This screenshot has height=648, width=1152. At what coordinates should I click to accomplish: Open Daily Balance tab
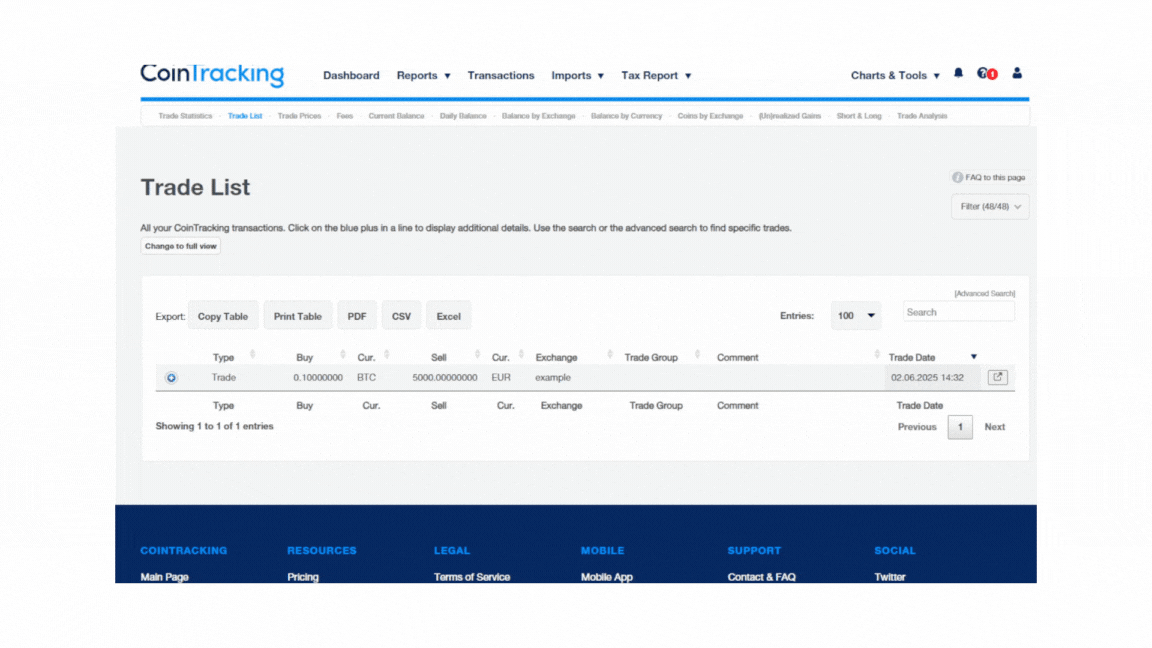coord(463,116)
